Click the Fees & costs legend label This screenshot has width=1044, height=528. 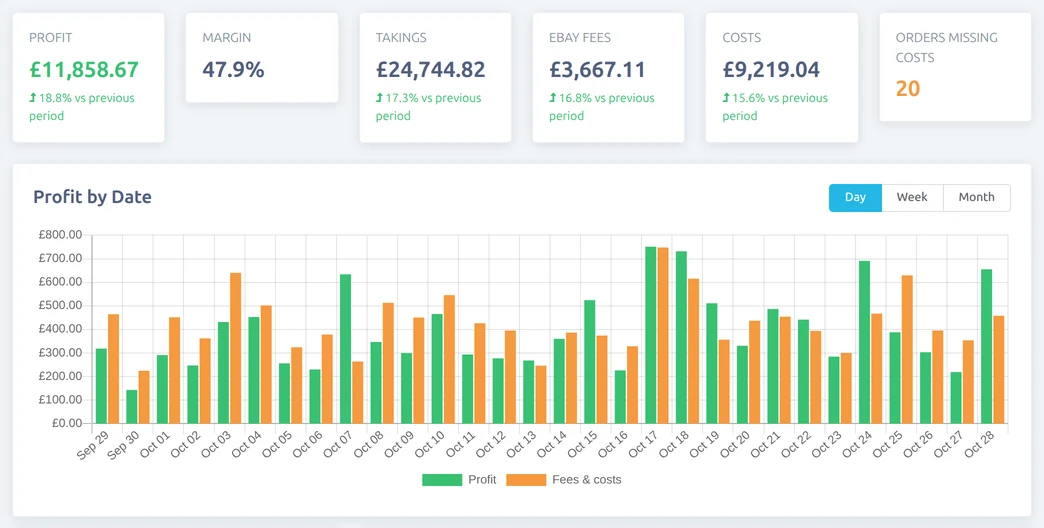pyautogui.click(x=587, y=479)
